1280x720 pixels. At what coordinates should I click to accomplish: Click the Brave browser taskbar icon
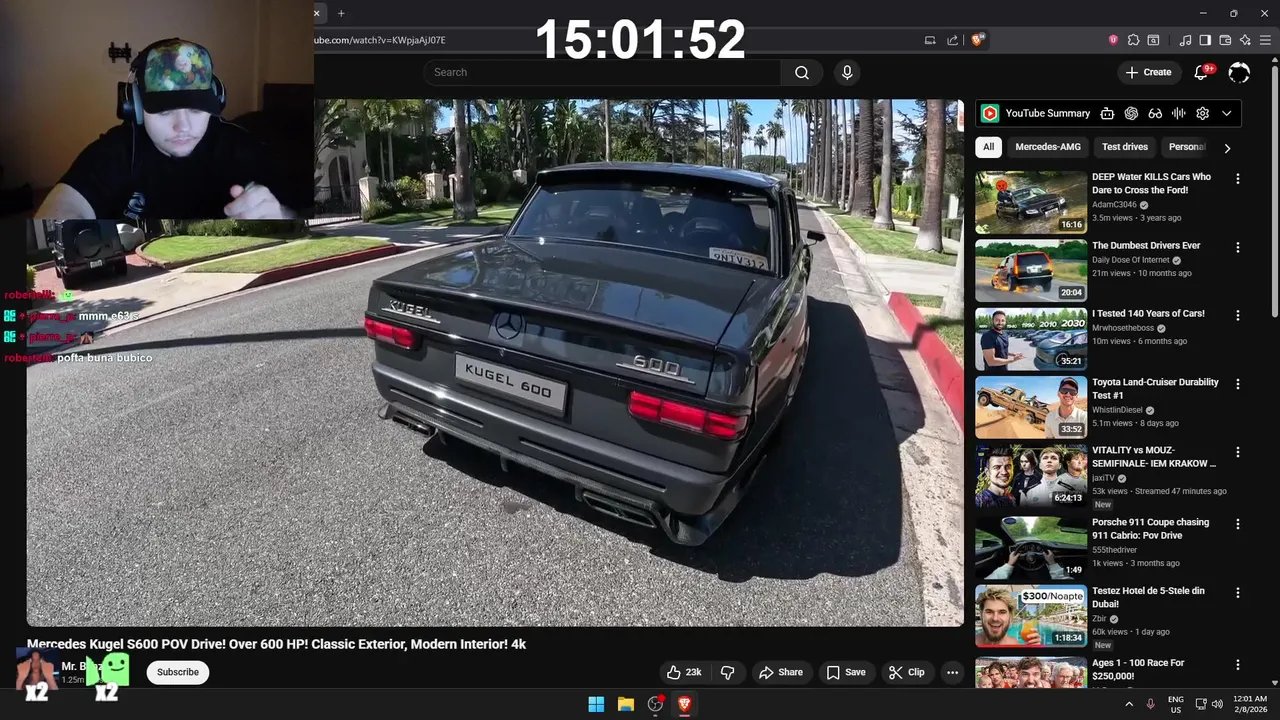(685, 704)
